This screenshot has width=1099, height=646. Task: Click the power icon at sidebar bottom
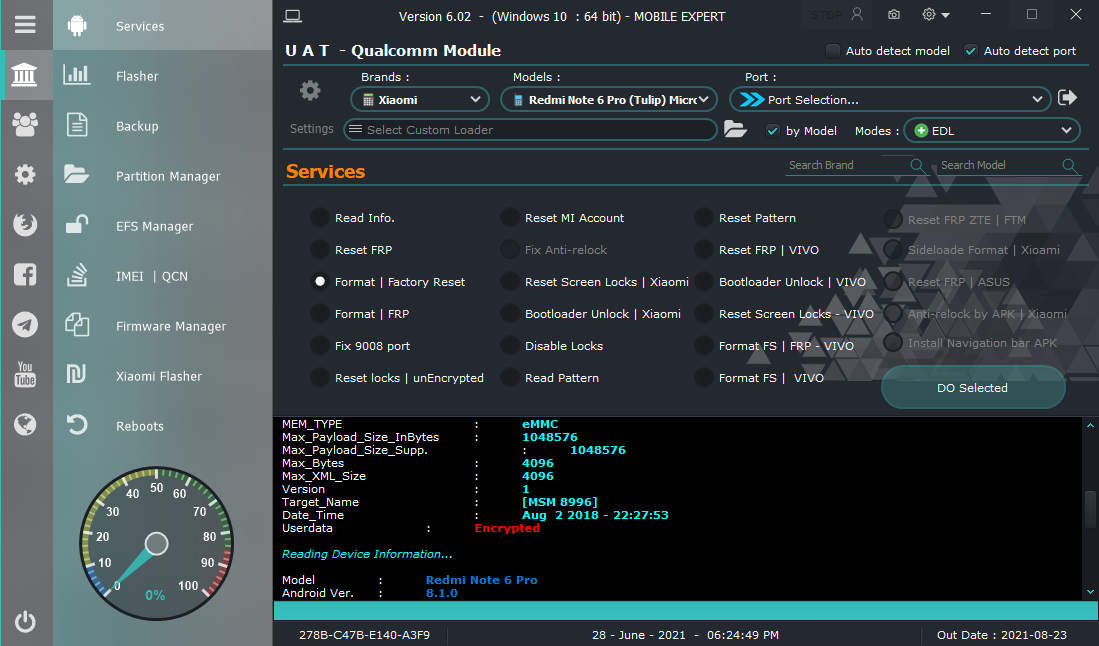[25, 621]
